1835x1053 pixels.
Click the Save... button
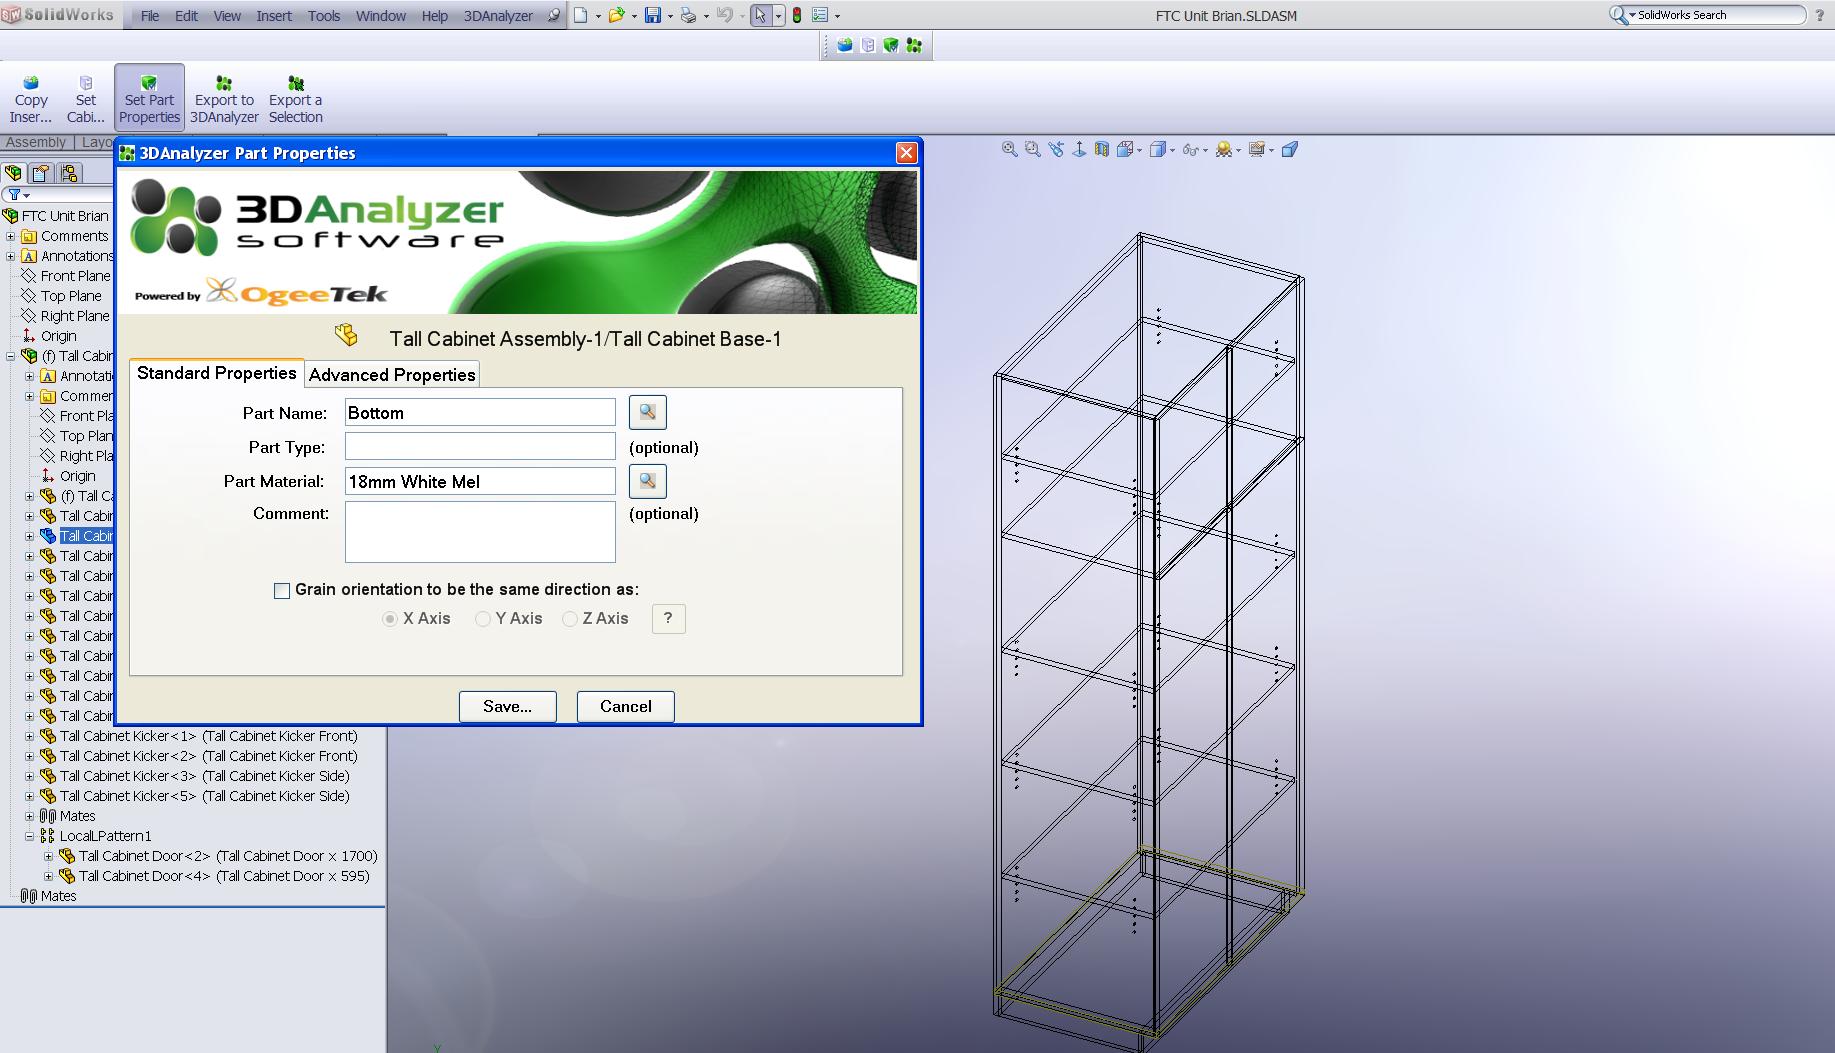click(x=507, y=706)
